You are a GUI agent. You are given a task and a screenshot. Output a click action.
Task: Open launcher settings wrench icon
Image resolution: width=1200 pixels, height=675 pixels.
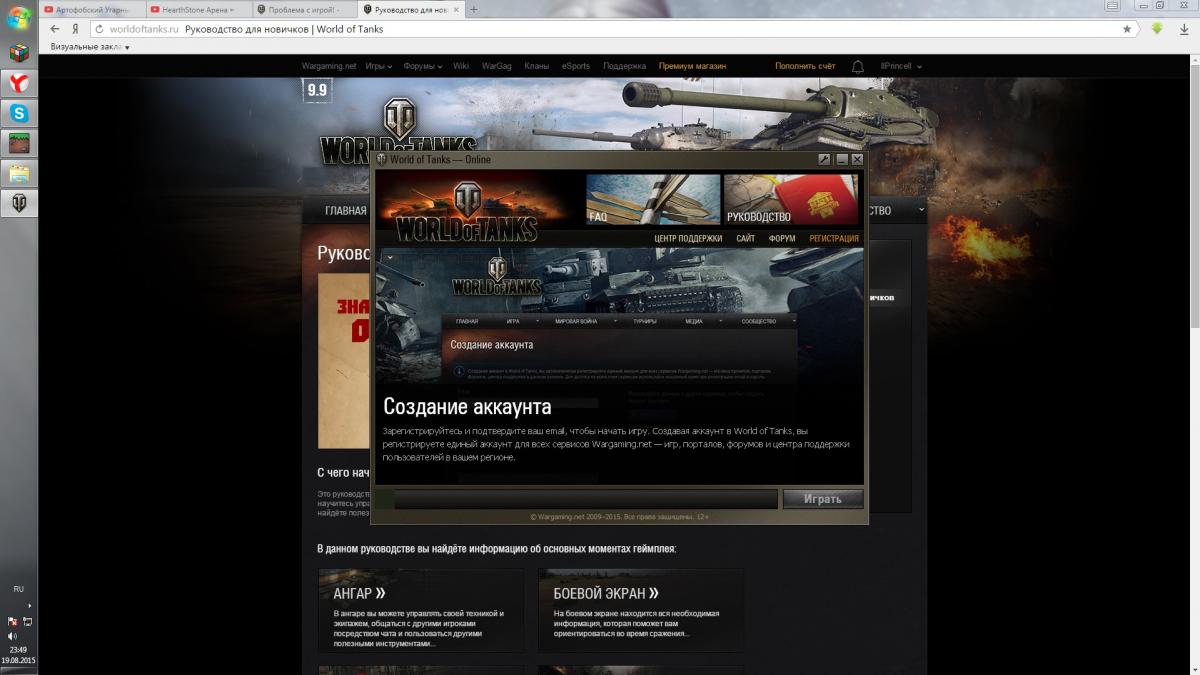[825, 159]
